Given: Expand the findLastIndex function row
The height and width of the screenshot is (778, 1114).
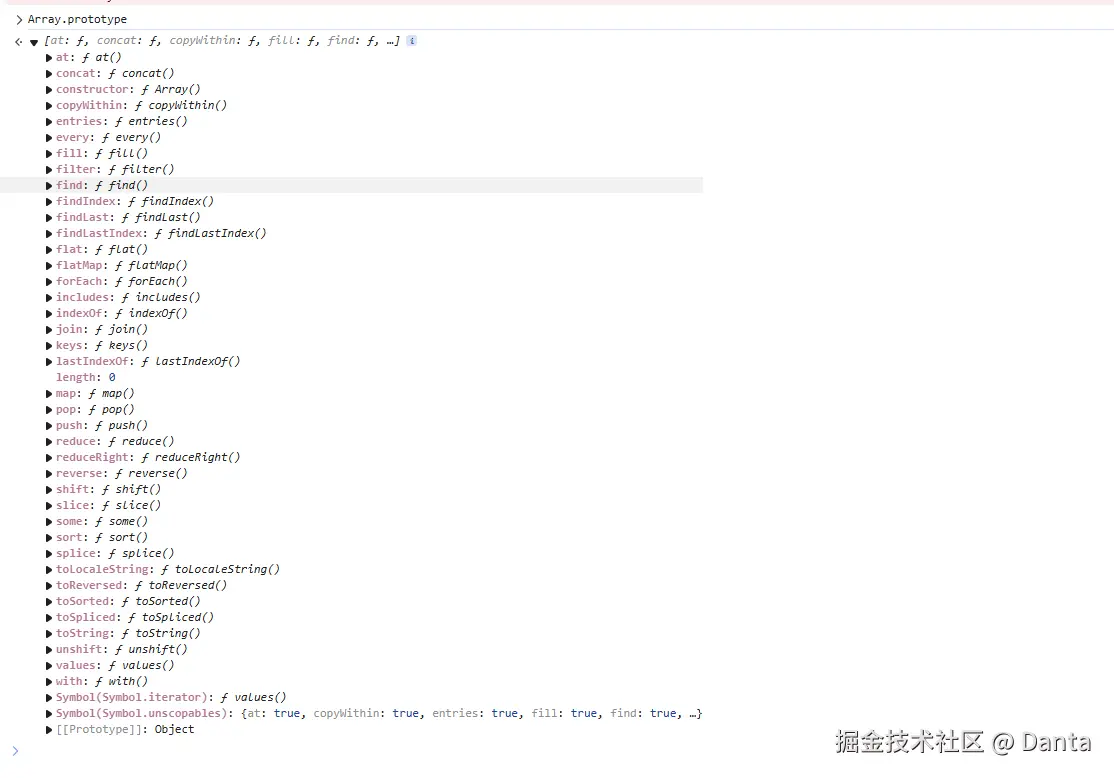Looking at the screenshot, I should pos(49,234).
